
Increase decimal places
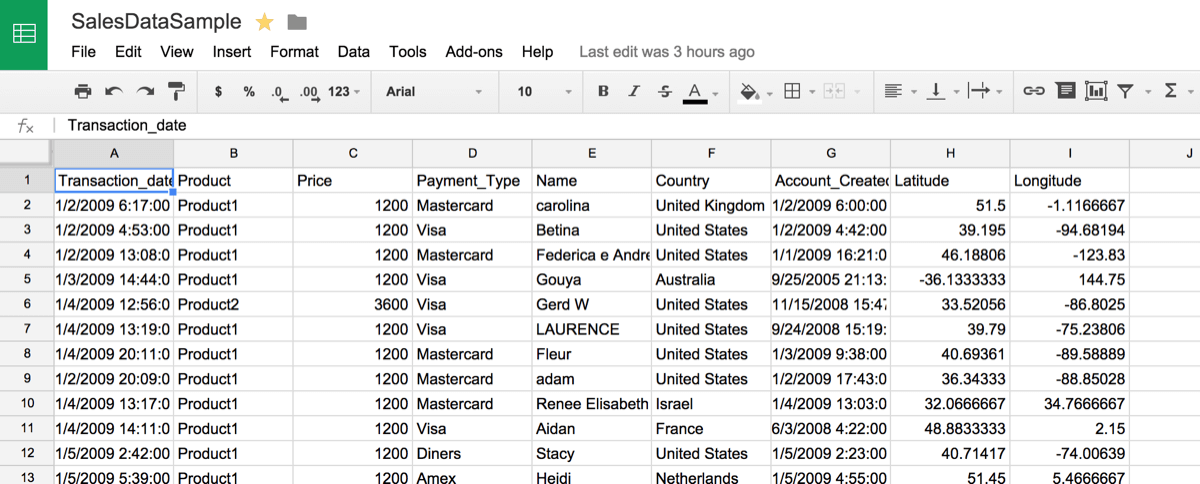[309, 92]
